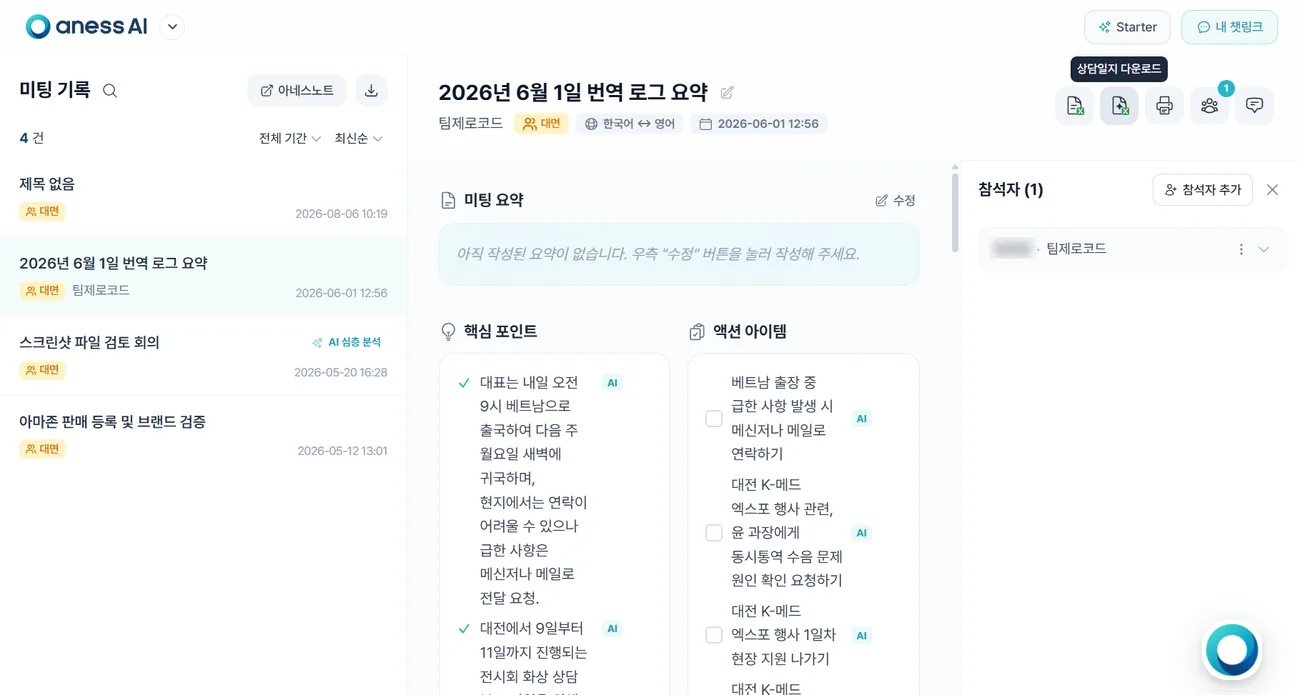This screenshot has width=1300, height=695.
Task: Click the 내 챗링크 button
Action: pos(1229,27)
